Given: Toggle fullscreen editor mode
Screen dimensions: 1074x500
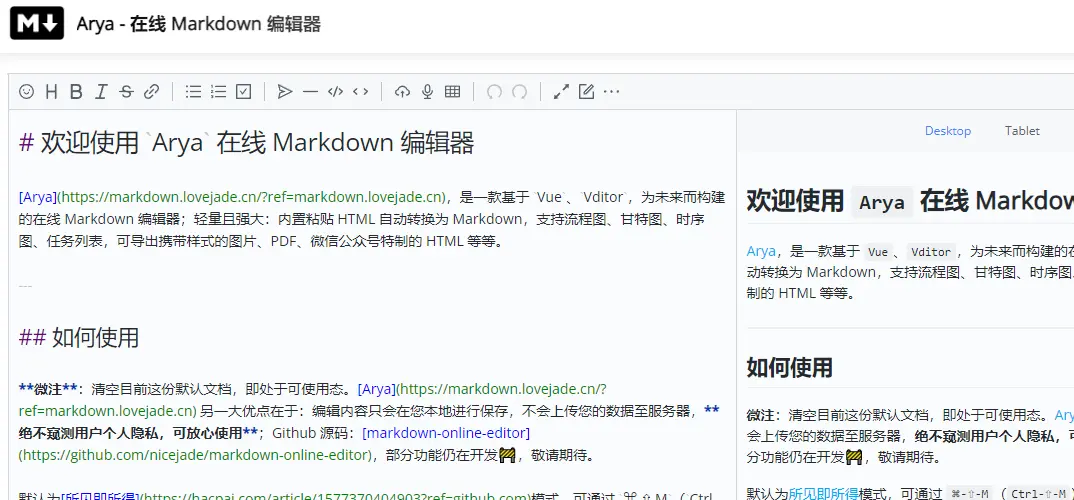Looking at the screenshot, I should pos(561,92).
